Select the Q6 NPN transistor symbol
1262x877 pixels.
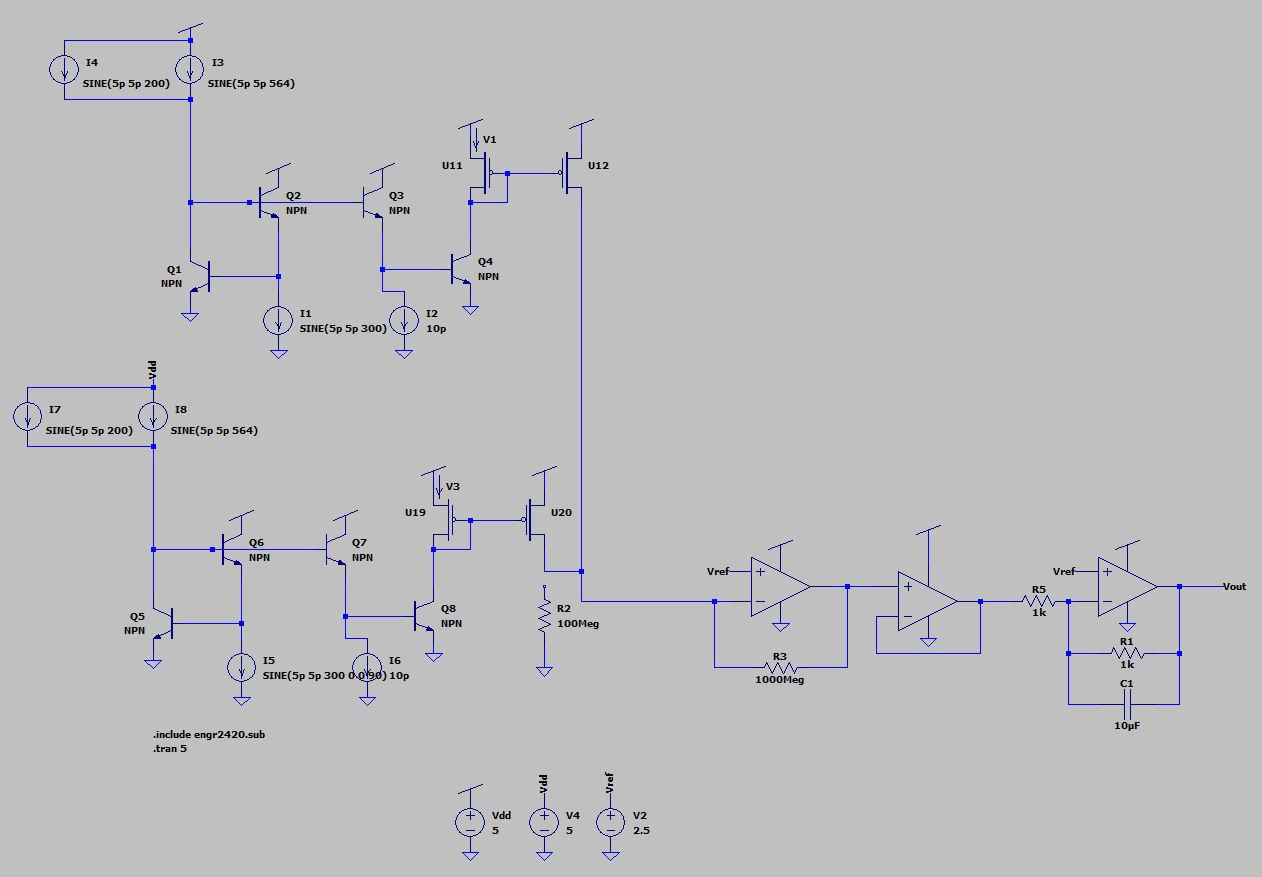(x=231, y=551)
